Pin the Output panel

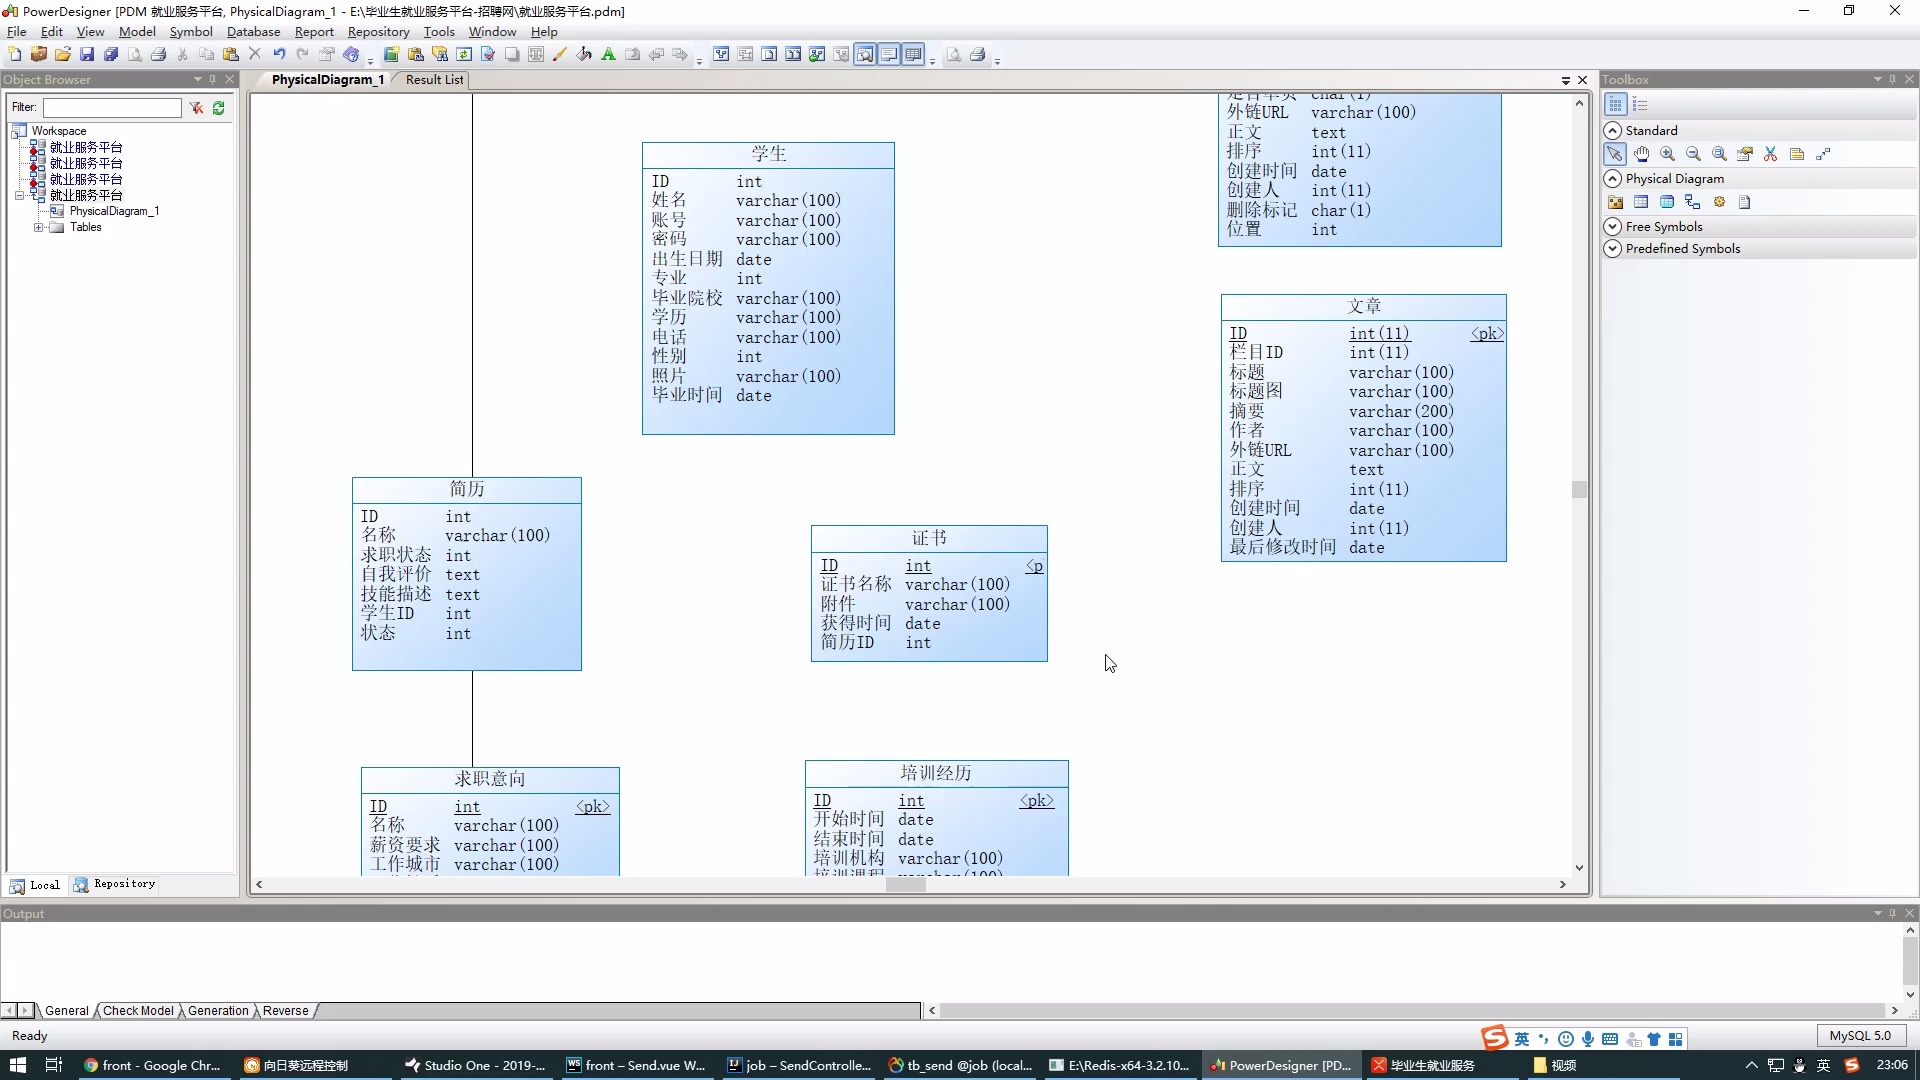click(x=1893, y=913)
